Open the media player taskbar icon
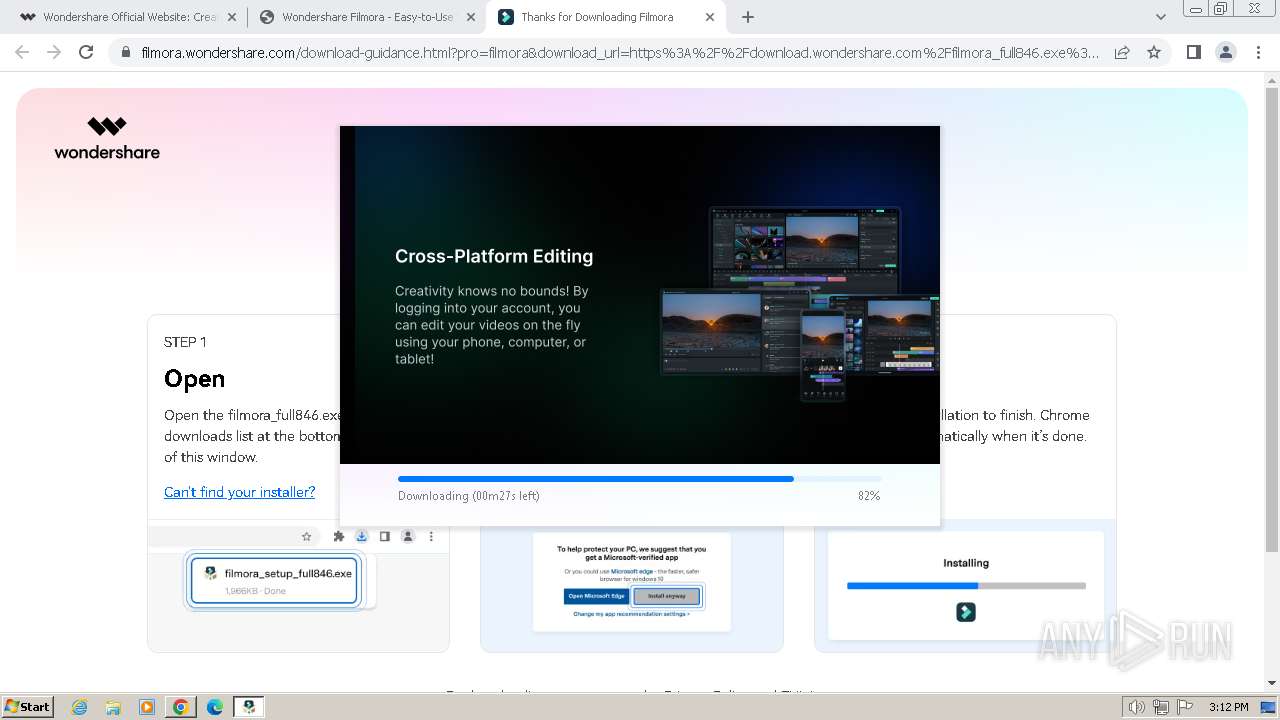 147,707
